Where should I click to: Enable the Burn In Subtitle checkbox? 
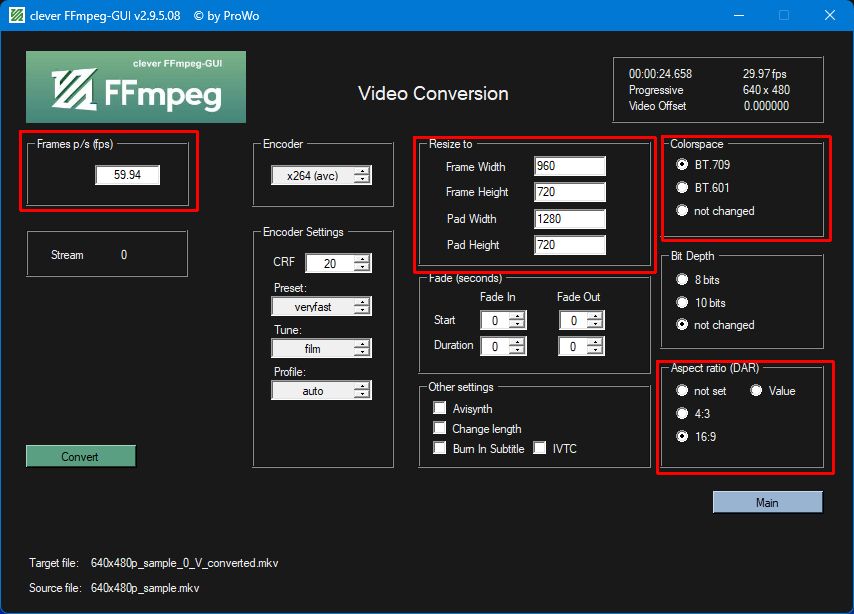point(440,448)
